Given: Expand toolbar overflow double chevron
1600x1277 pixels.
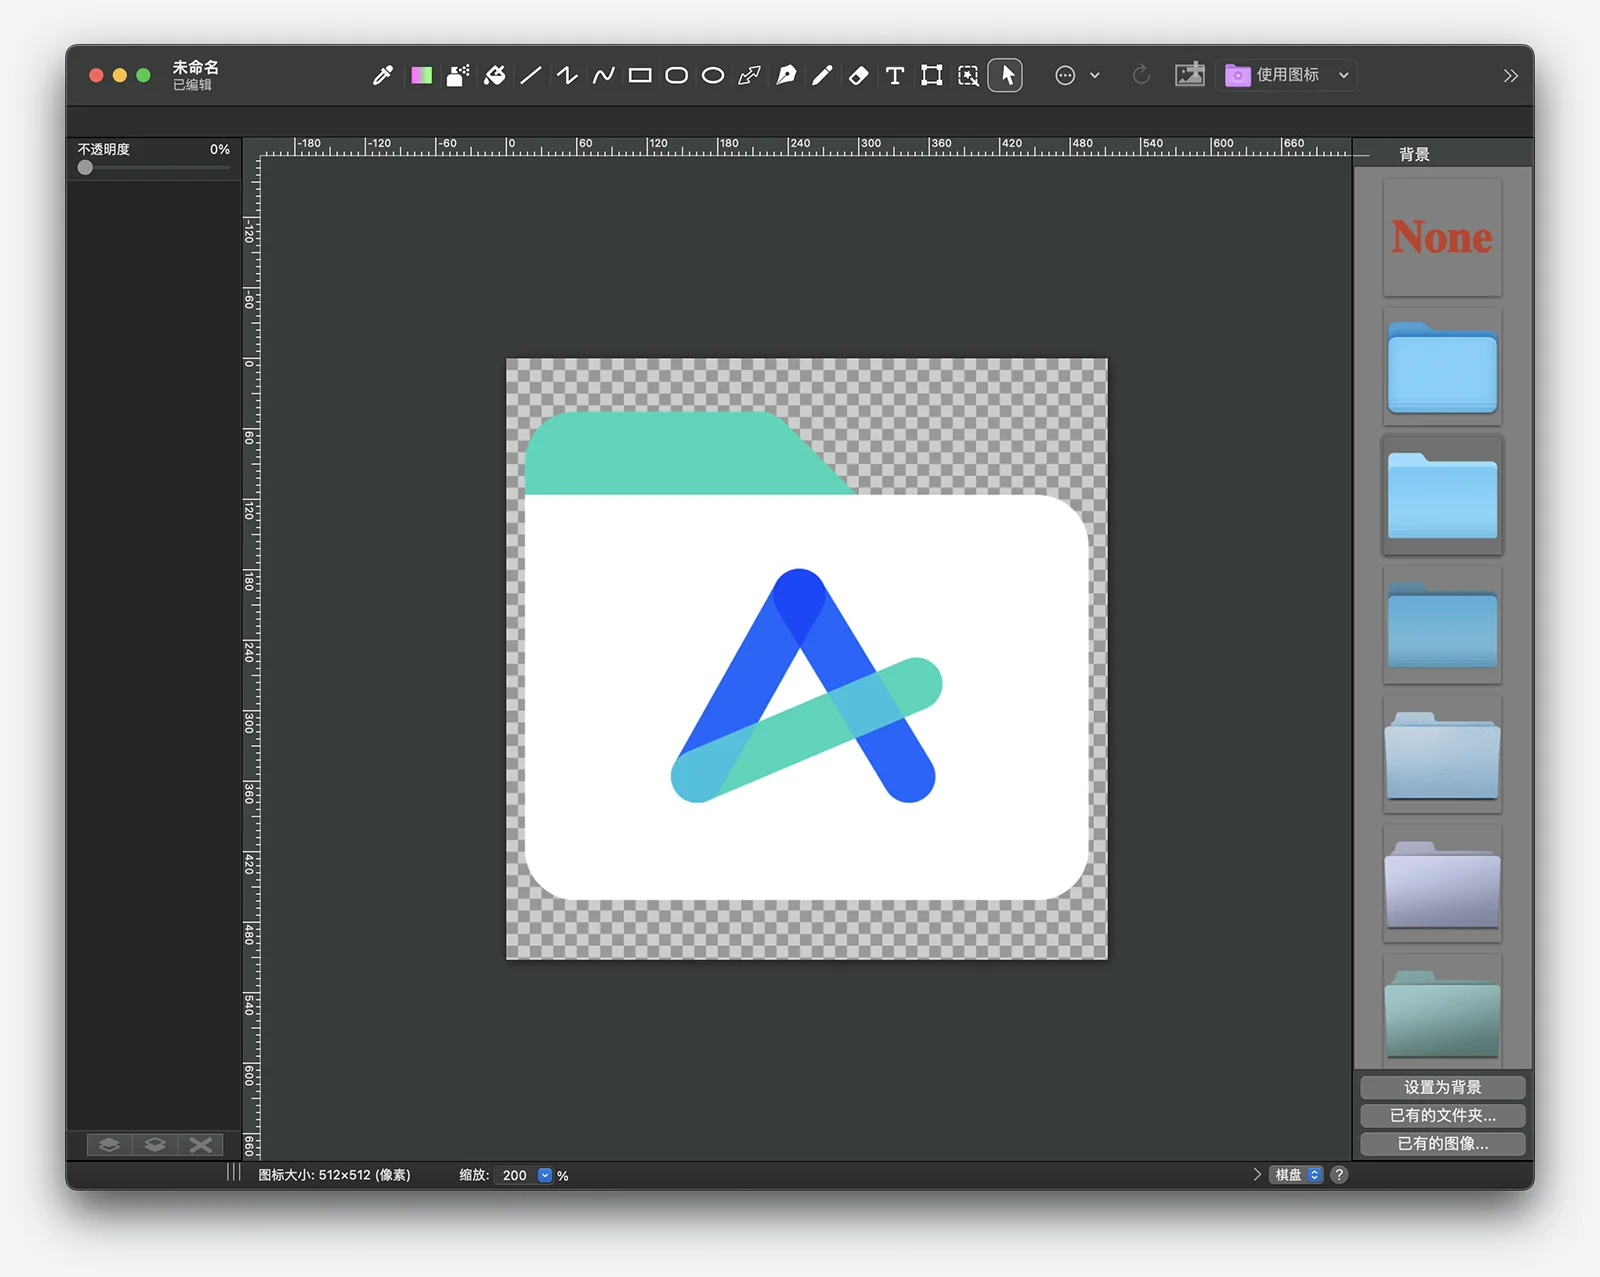Looking at the screenshot, I should [1510, 76].
